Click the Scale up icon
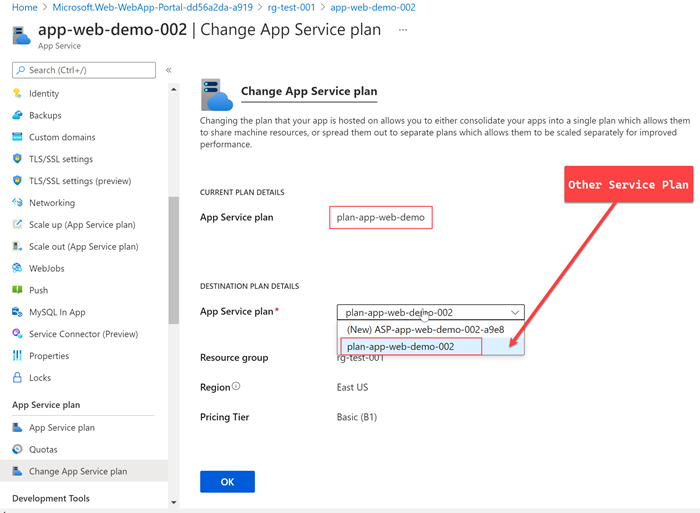Viewport: 700px width, 513px height. tap(17, 224)
